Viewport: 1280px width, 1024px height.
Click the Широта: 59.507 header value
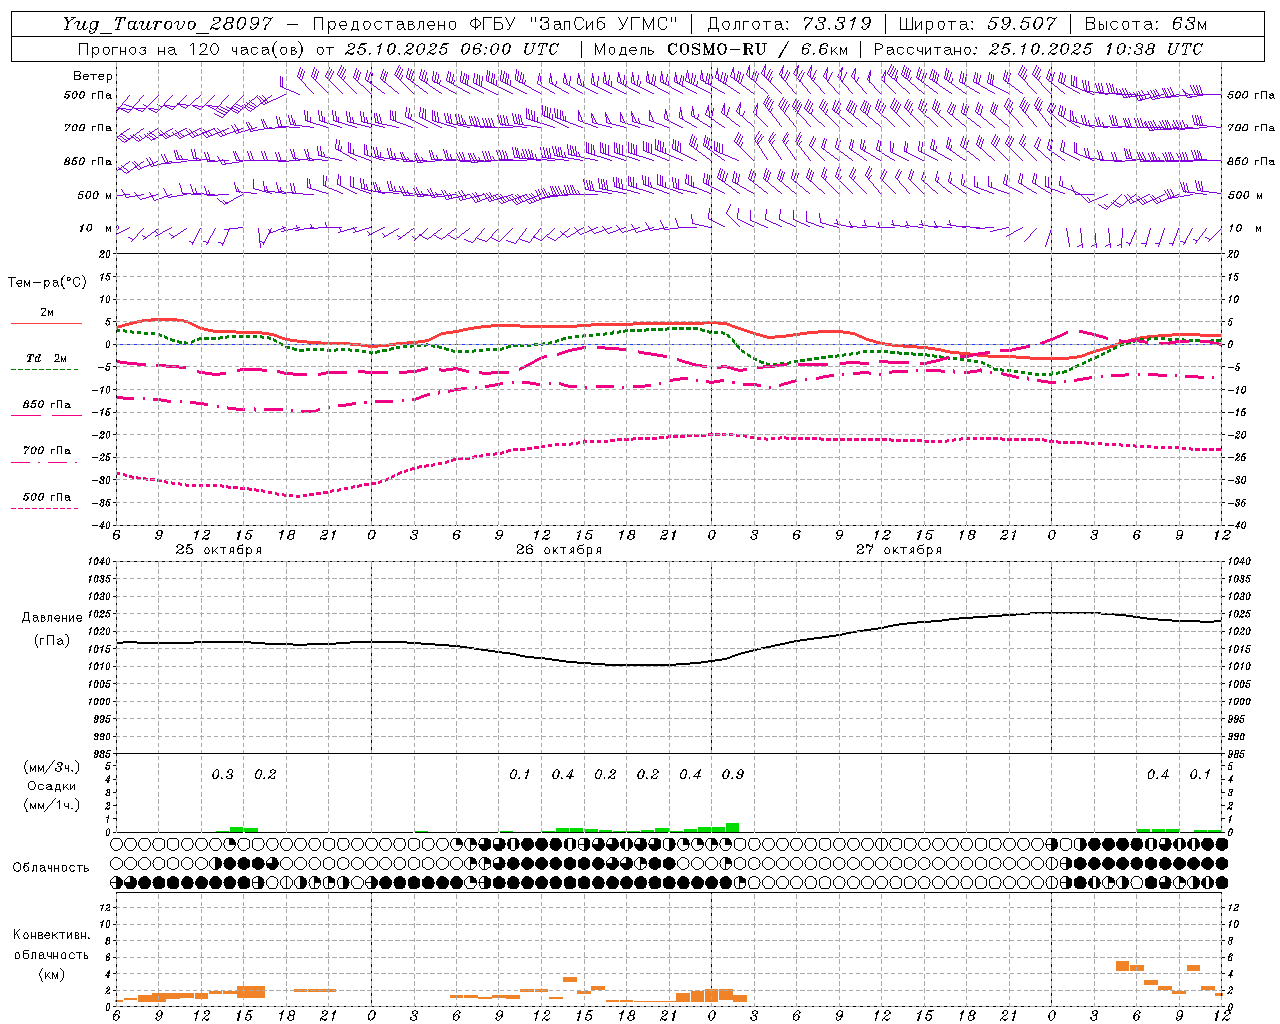click(x=977, y=24)
